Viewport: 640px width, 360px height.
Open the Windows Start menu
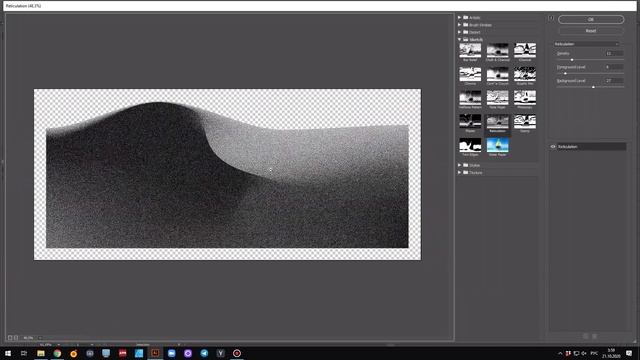(8, 353)
